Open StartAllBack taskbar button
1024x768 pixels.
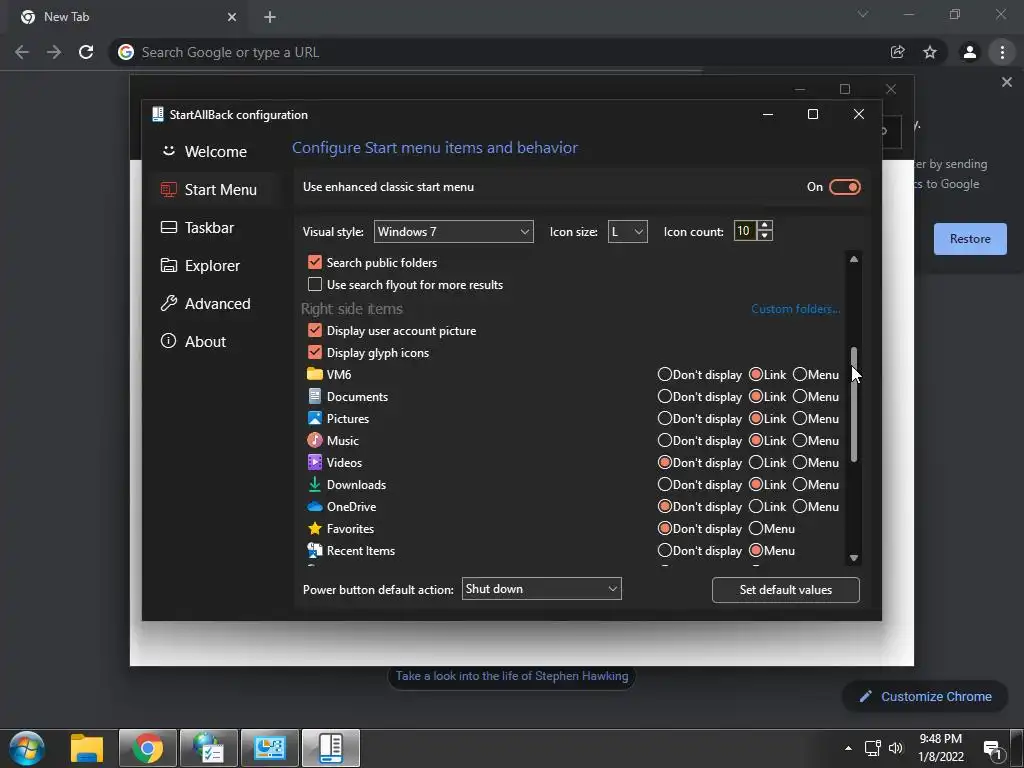pyautogui.click(x=330, y=748)
